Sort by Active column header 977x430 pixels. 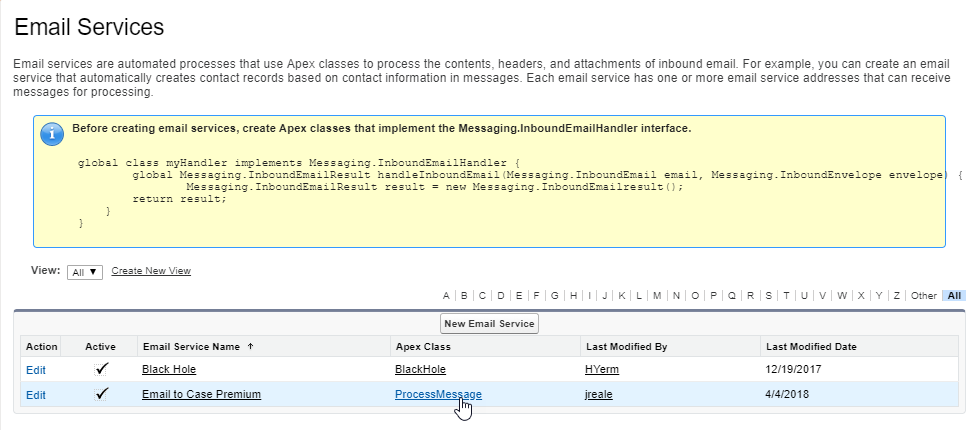[x=100, y=346]
